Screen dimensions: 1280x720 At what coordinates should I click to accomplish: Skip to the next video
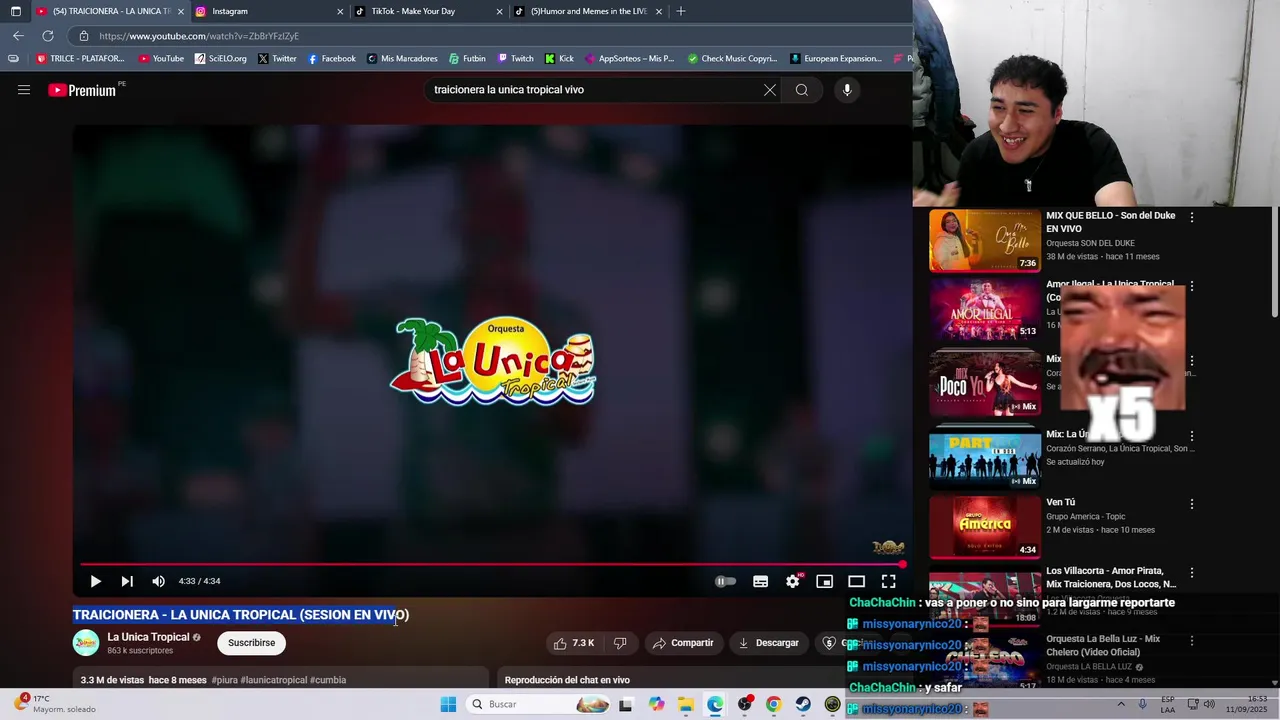point(127,581)
